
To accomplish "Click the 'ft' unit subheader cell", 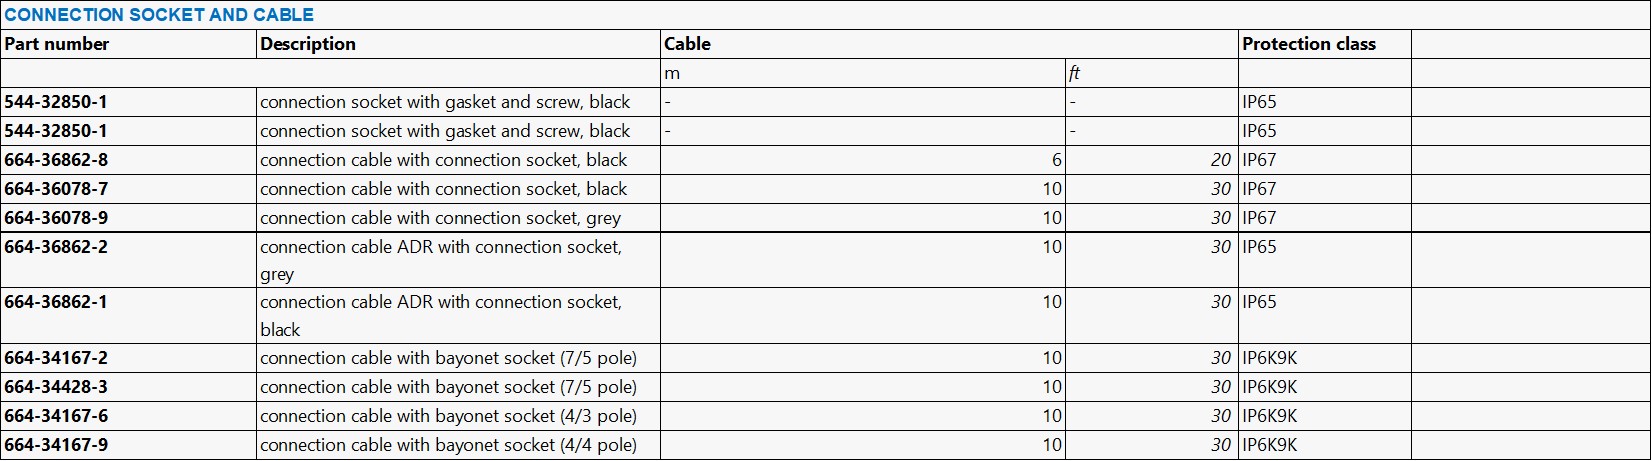I will 1074,73.
